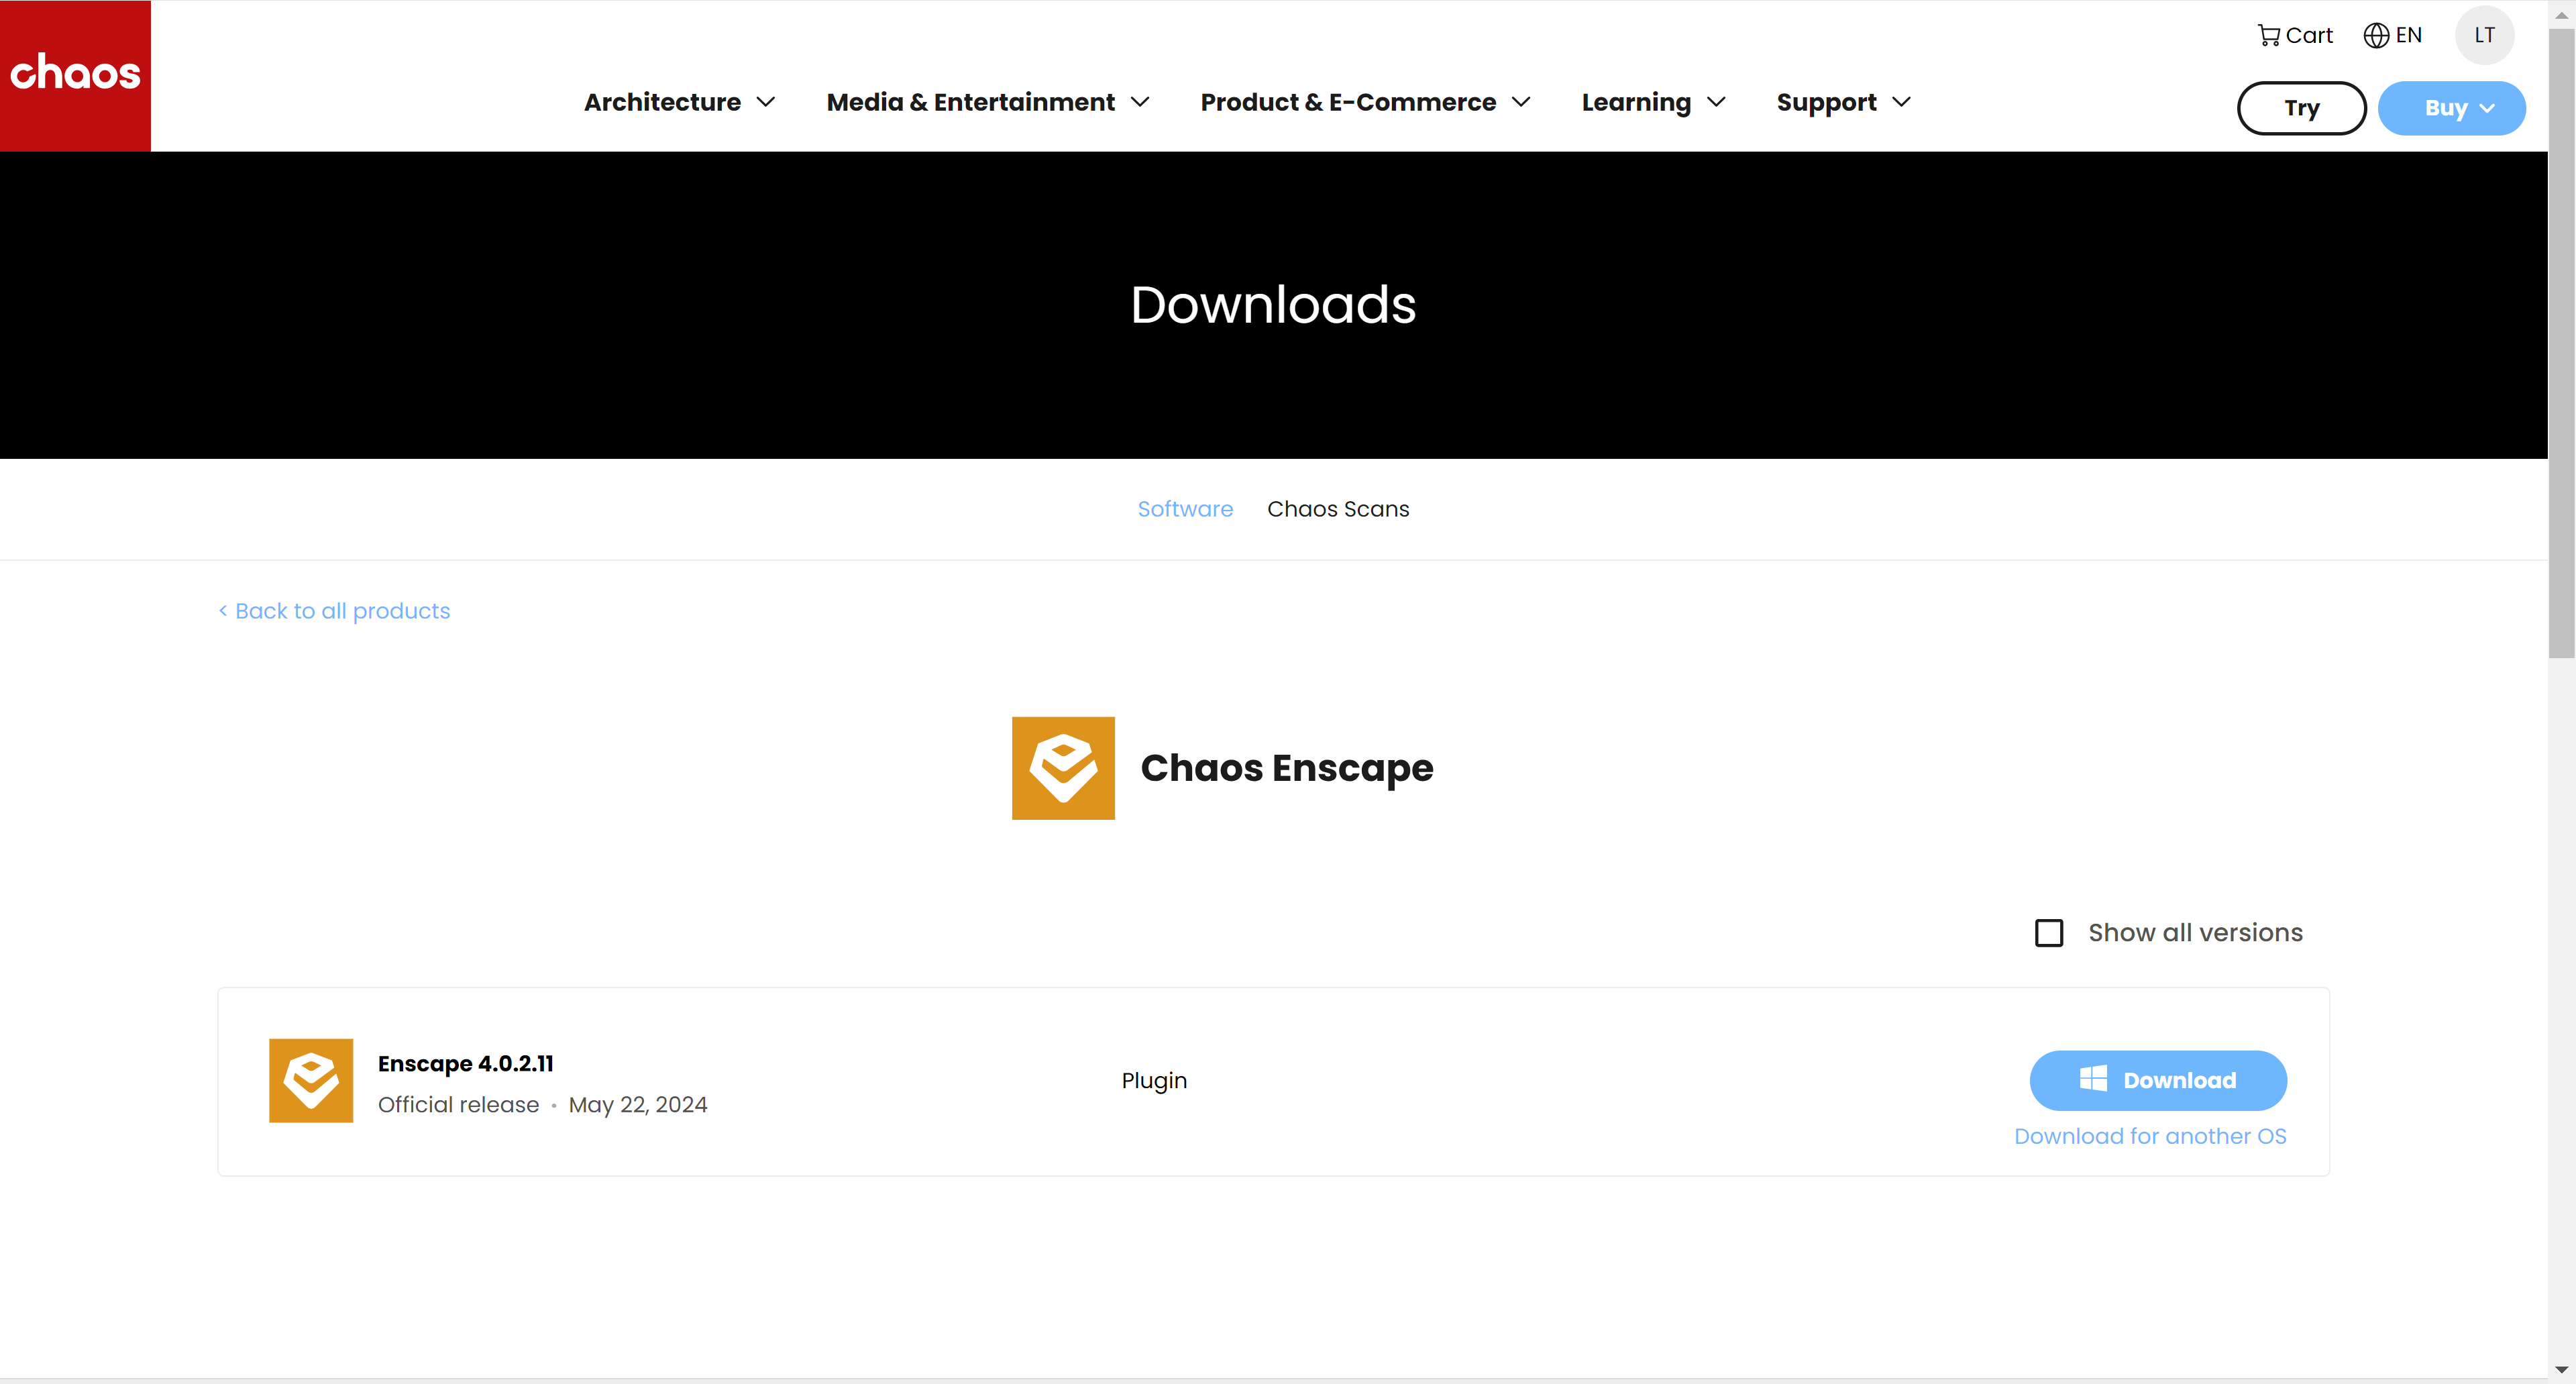Change language via the EN globe icon
The width and height of the screenshot is (2576, 1384).
pyautogui.click(x=2393, y=35)
